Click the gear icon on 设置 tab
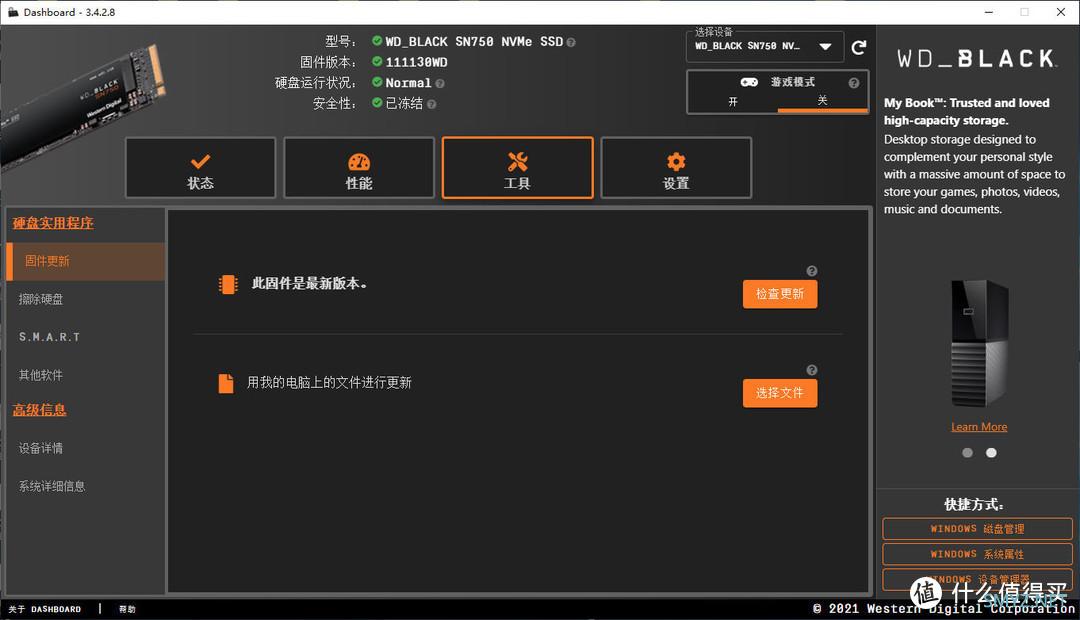 [x=676, y=161]
